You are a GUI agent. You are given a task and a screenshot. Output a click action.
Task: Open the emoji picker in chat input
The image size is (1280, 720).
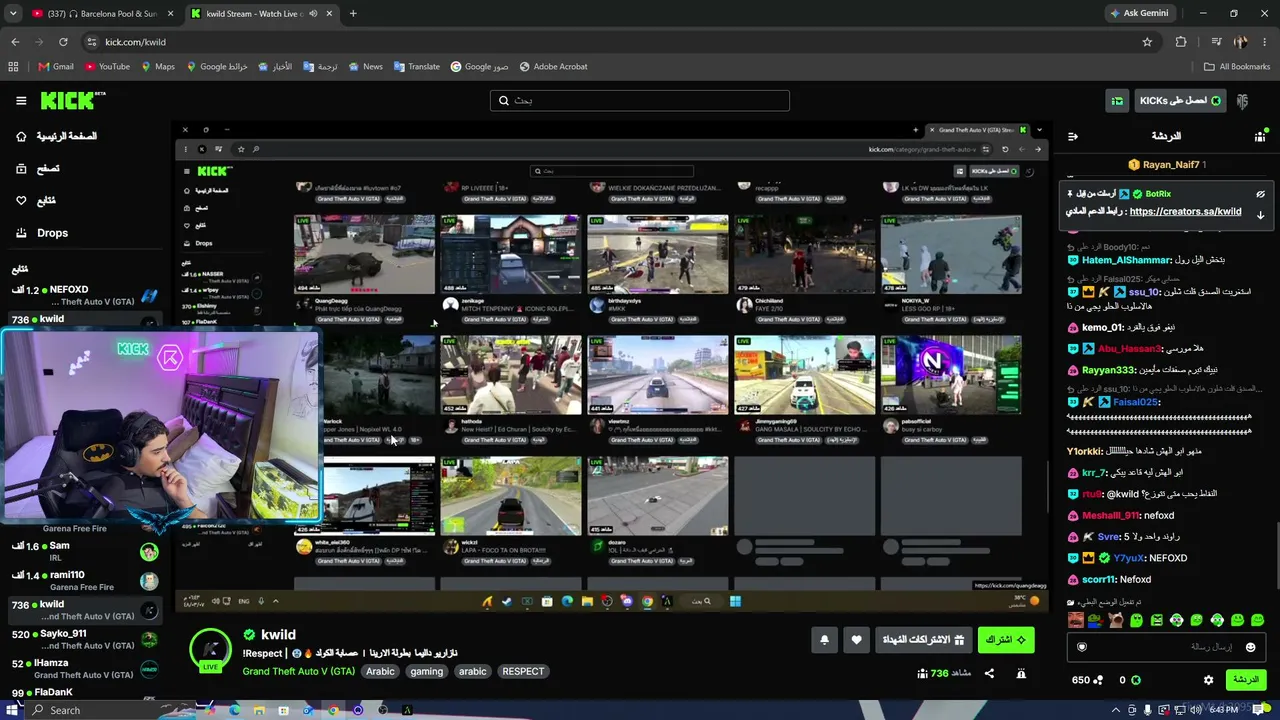pyautogui.click(x=1250, y=647)
